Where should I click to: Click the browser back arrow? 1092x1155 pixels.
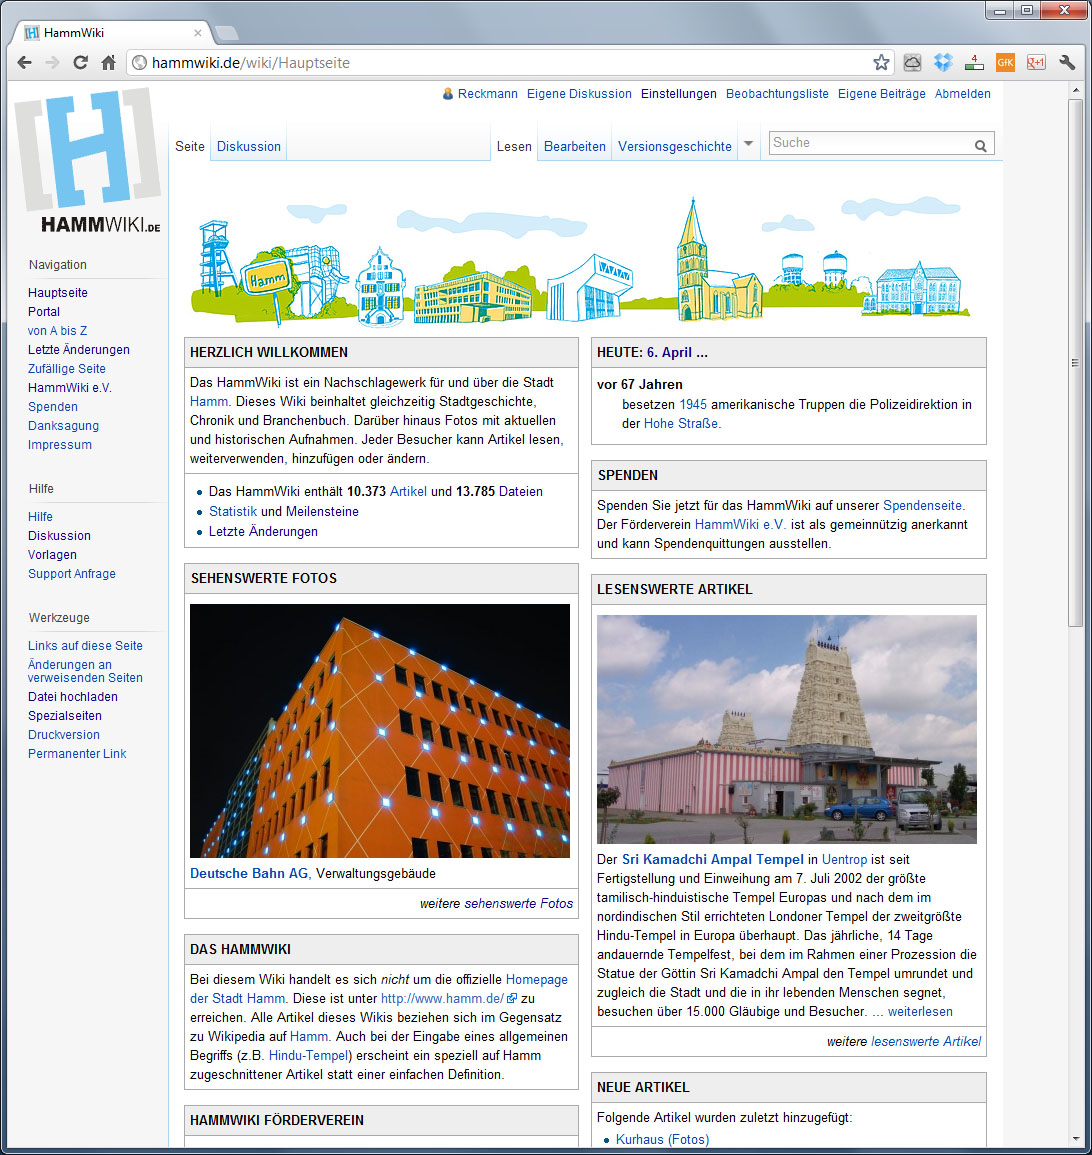24,63
